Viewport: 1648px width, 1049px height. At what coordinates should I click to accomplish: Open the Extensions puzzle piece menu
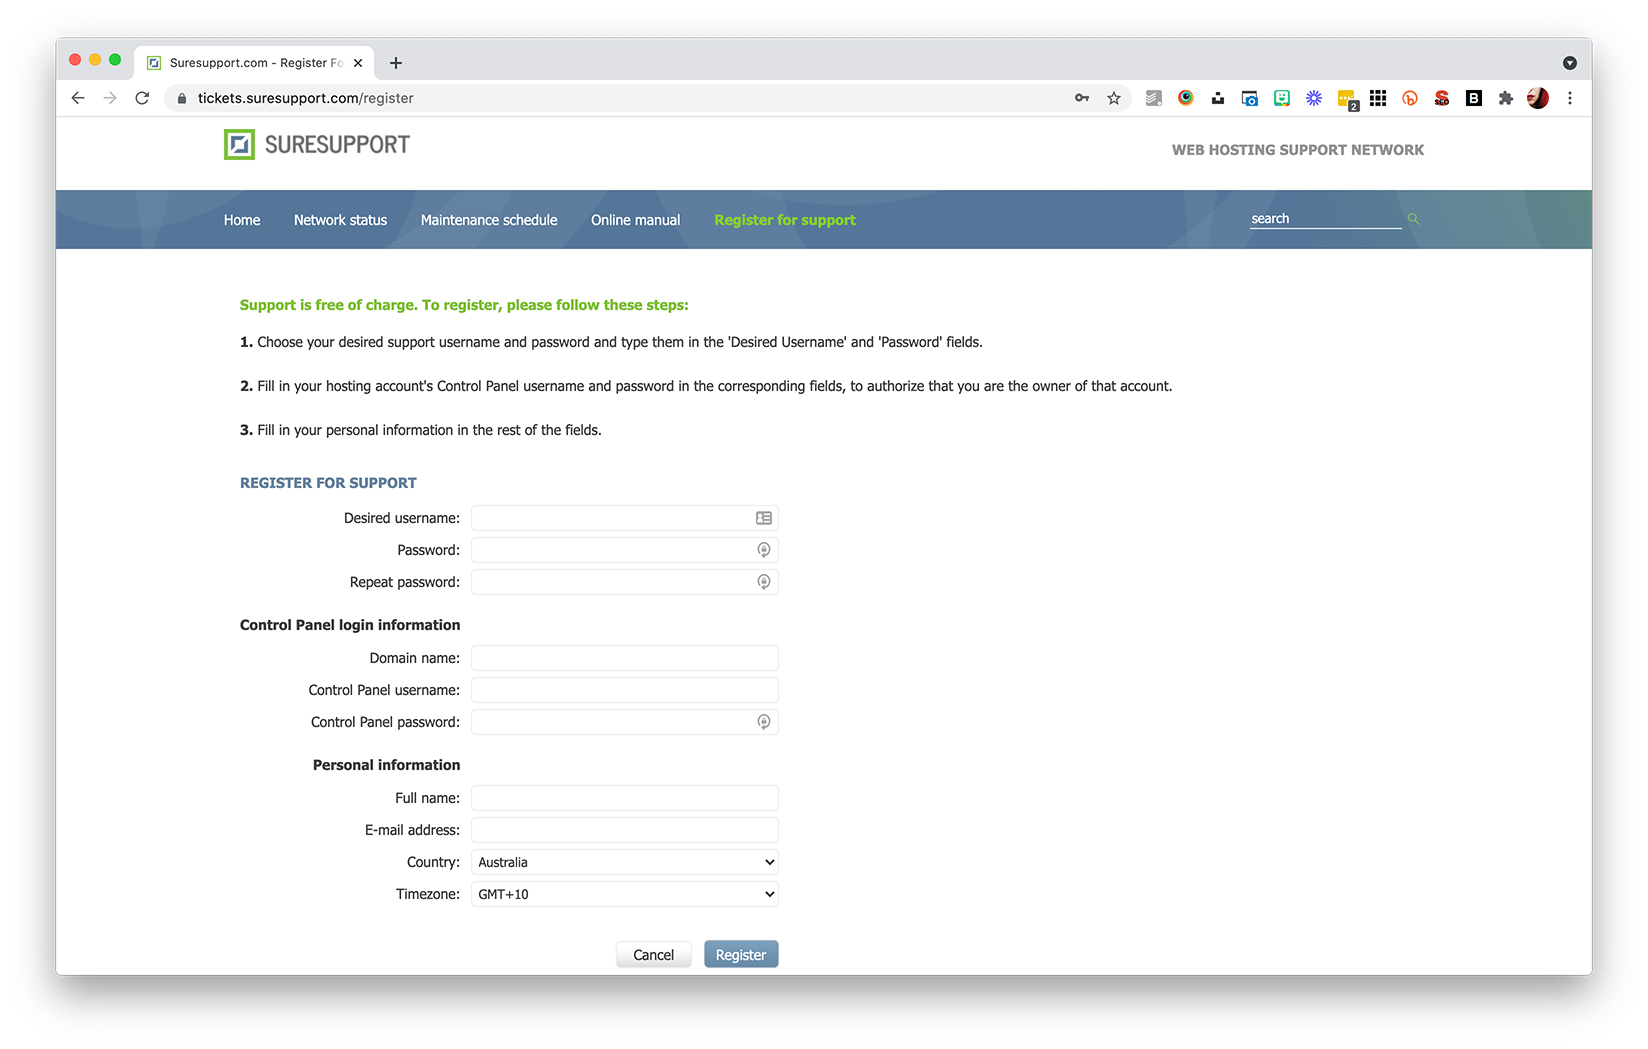point(1506,98)
